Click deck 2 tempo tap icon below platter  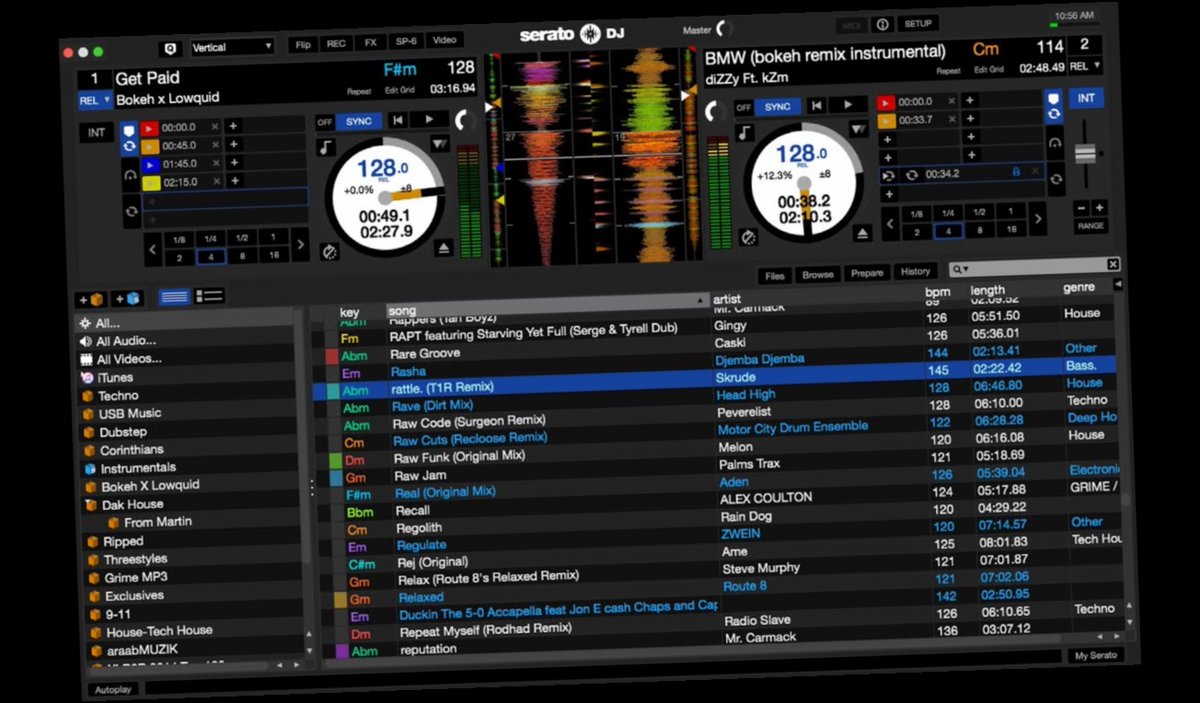click(x=748, y=237)
